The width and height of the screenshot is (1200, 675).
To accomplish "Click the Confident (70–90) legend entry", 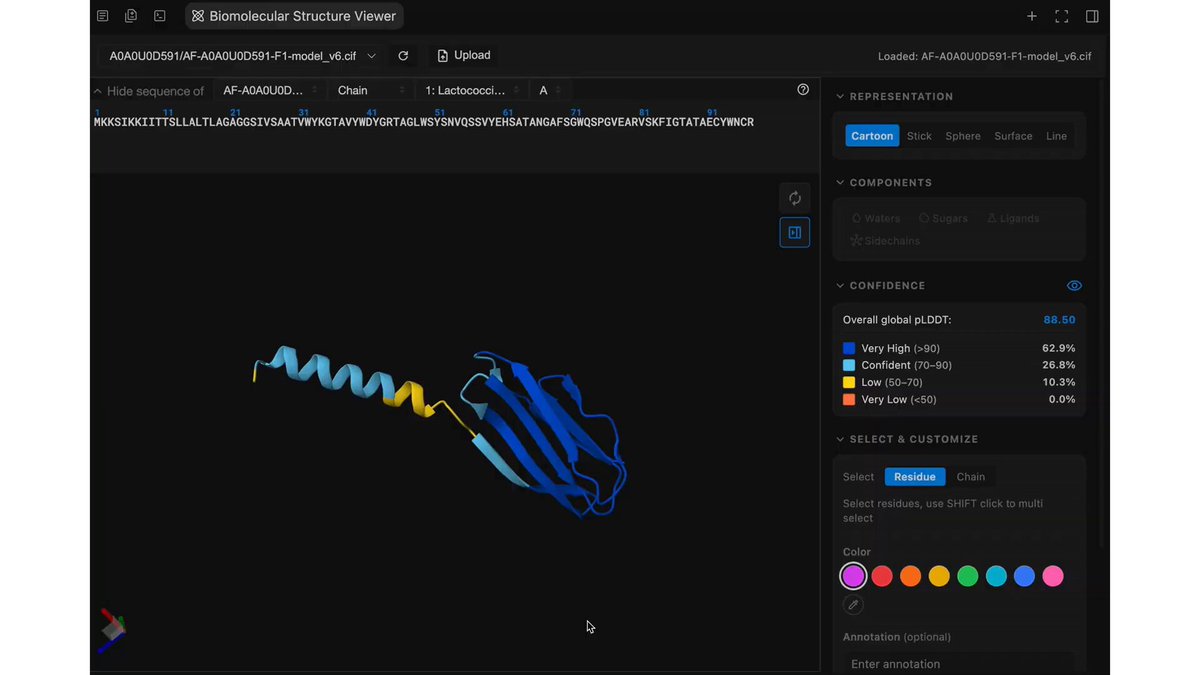I will tap(959, 366).
